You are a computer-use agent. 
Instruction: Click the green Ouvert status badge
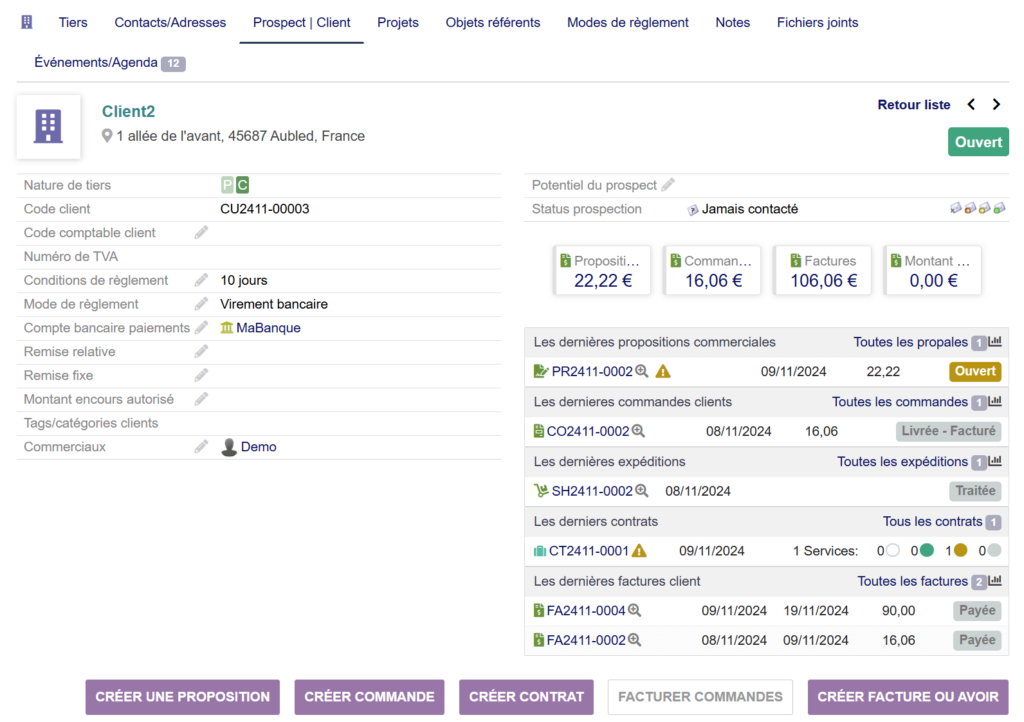(978, 142)
